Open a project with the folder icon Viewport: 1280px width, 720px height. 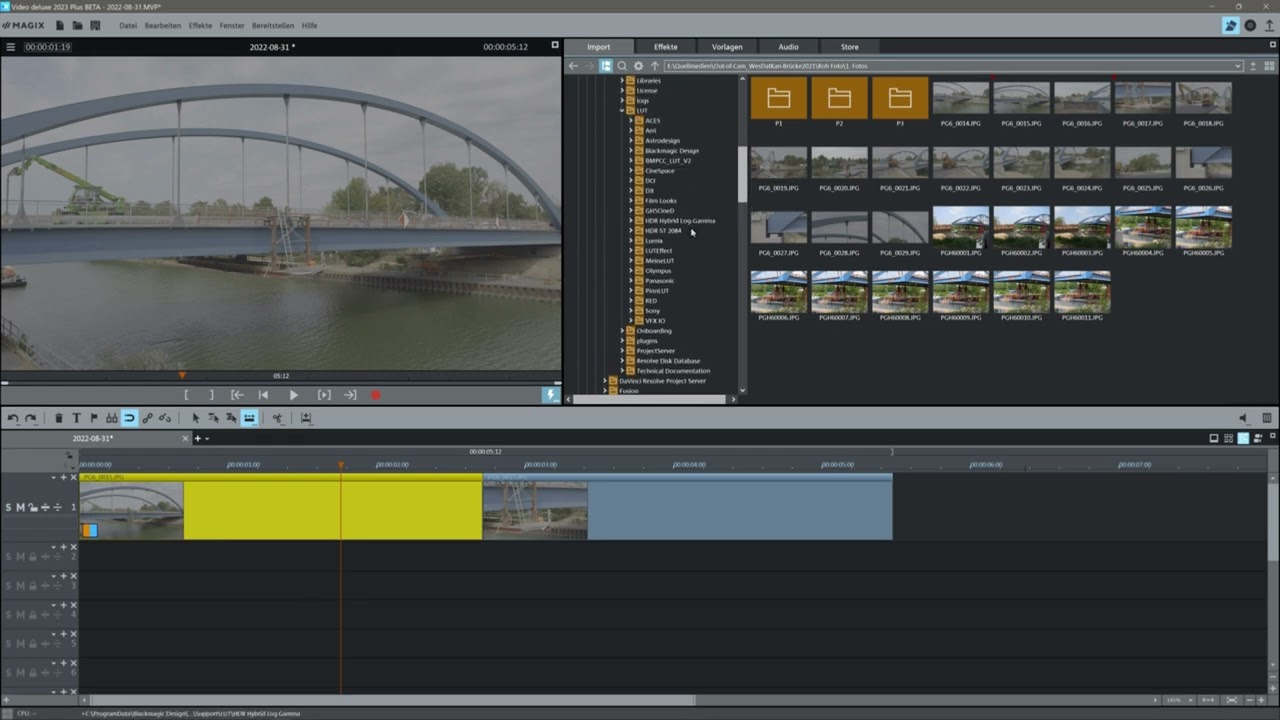click(77, 25)
